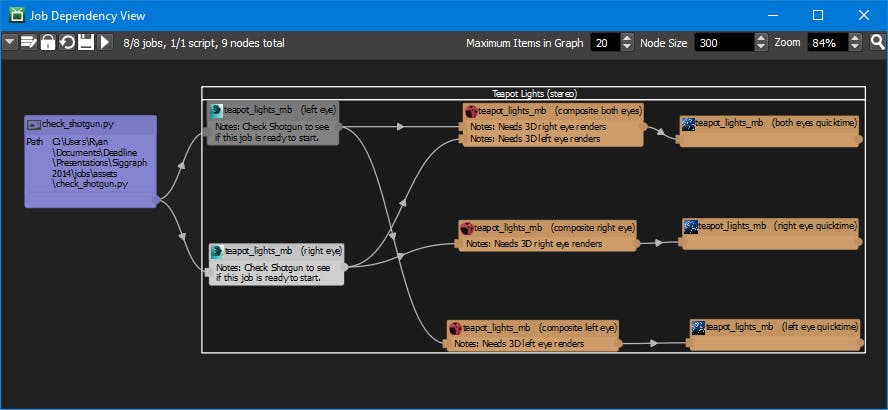Close the Job Dependency View window
888x410 pixels.
click(864, 15)
